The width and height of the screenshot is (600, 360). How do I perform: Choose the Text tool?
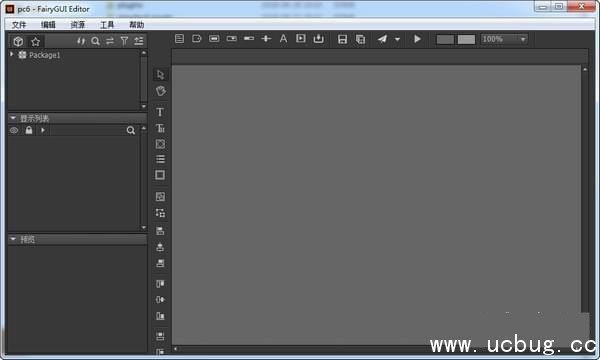160,112
